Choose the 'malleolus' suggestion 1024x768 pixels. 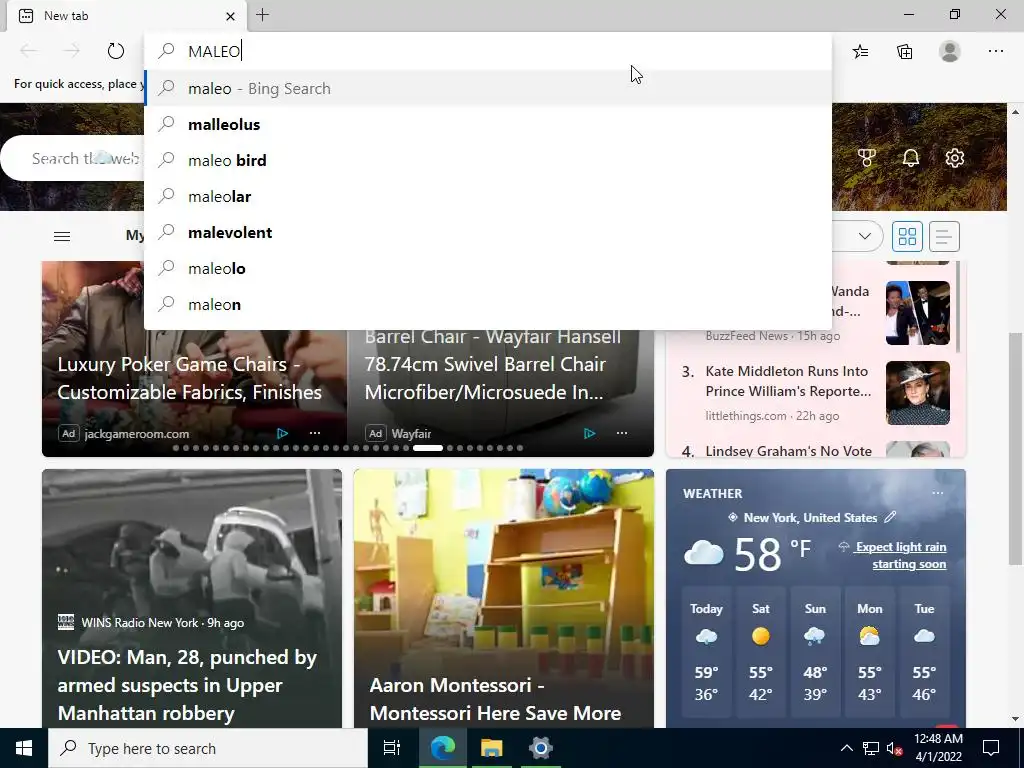(488, 124)
